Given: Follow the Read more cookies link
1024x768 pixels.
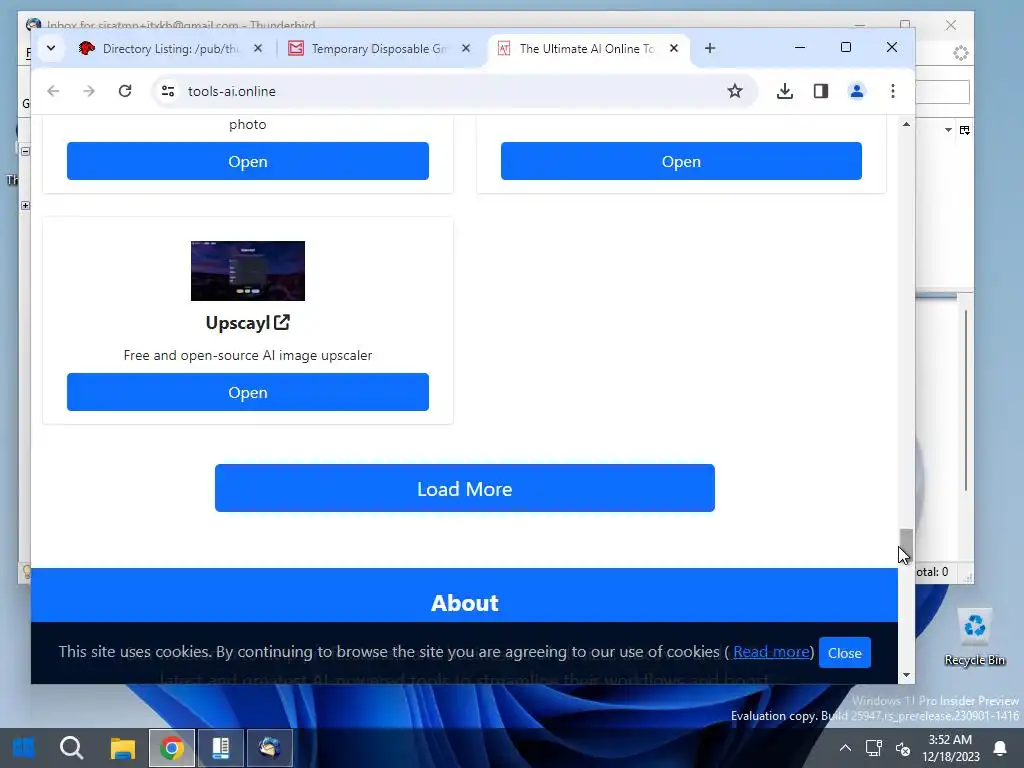Looking at the screenshot, I should tap(771, 652).
